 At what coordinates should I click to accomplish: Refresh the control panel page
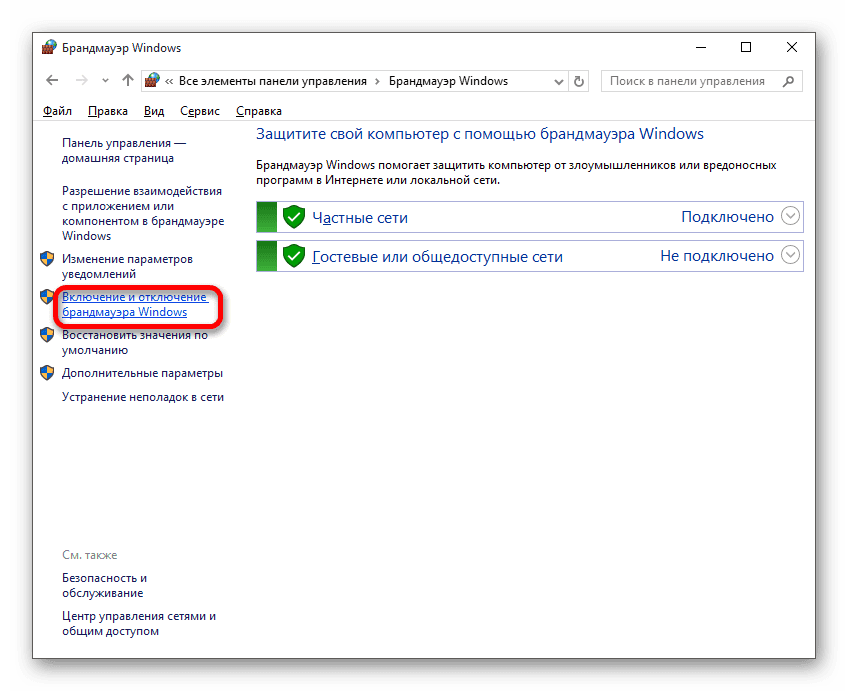579,82
